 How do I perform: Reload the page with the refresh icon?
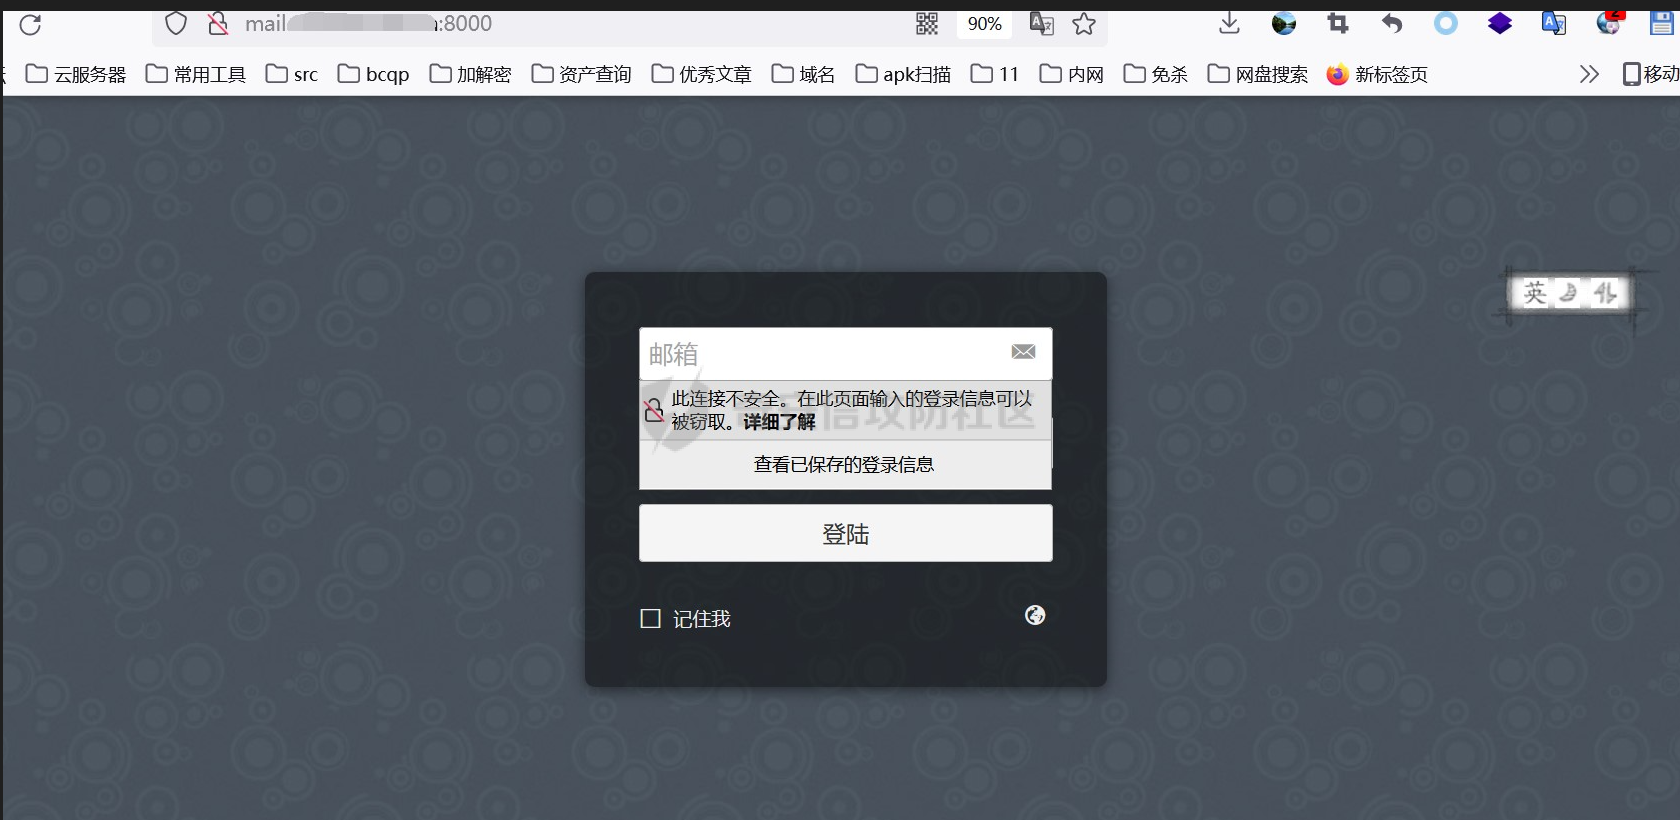(x=30, y=25)
